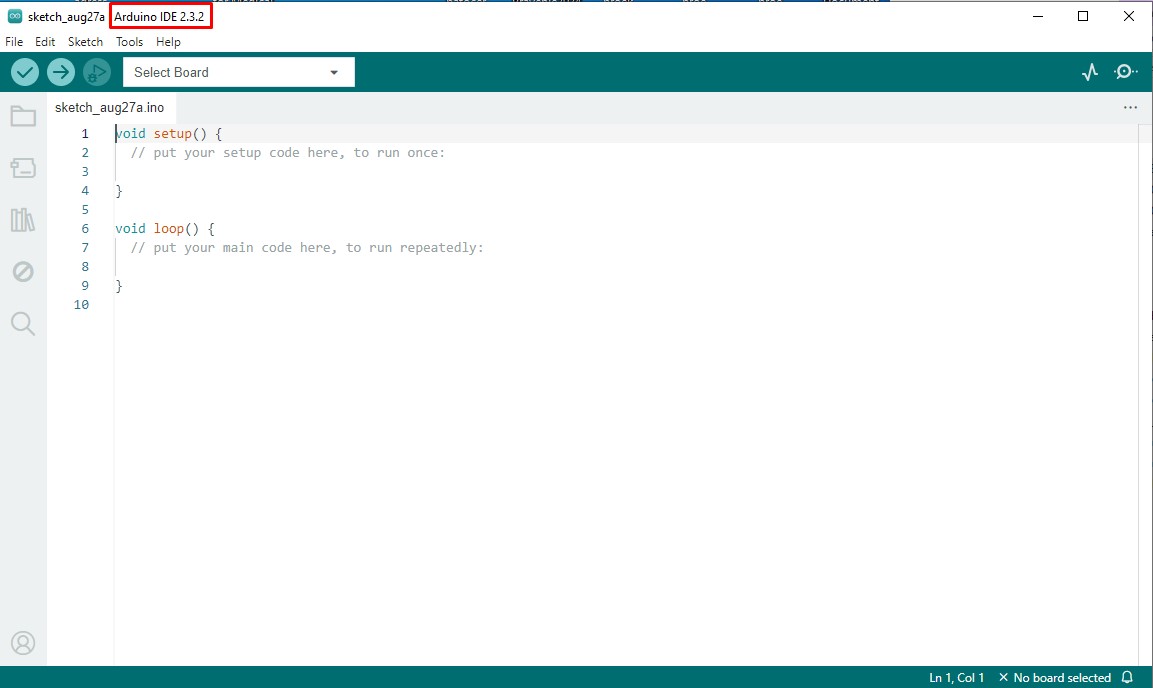Click the account profile icon in the sidebar
1153x688 pixels.
[x=23, y=643]
